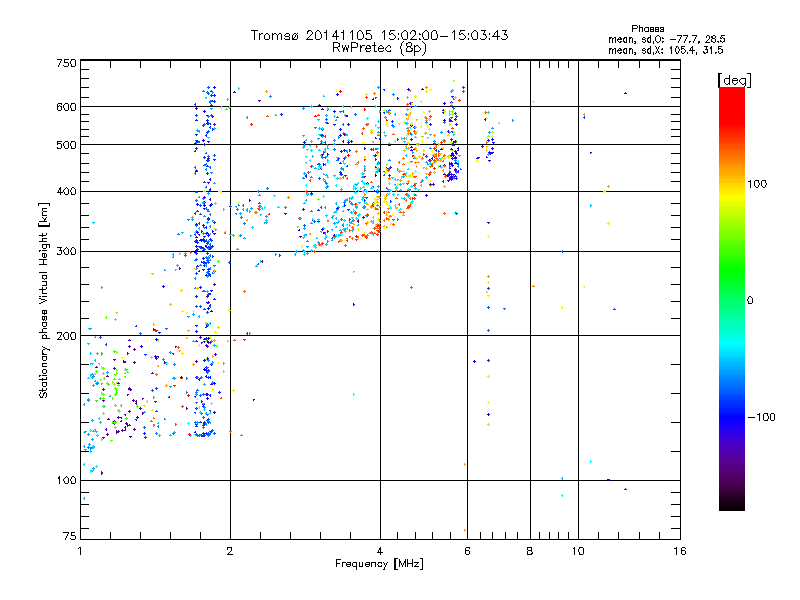Click the y-axis '200' tick label
Image resolution: width=800 pixels, height=600 pixels.
[x=66, y=336]
